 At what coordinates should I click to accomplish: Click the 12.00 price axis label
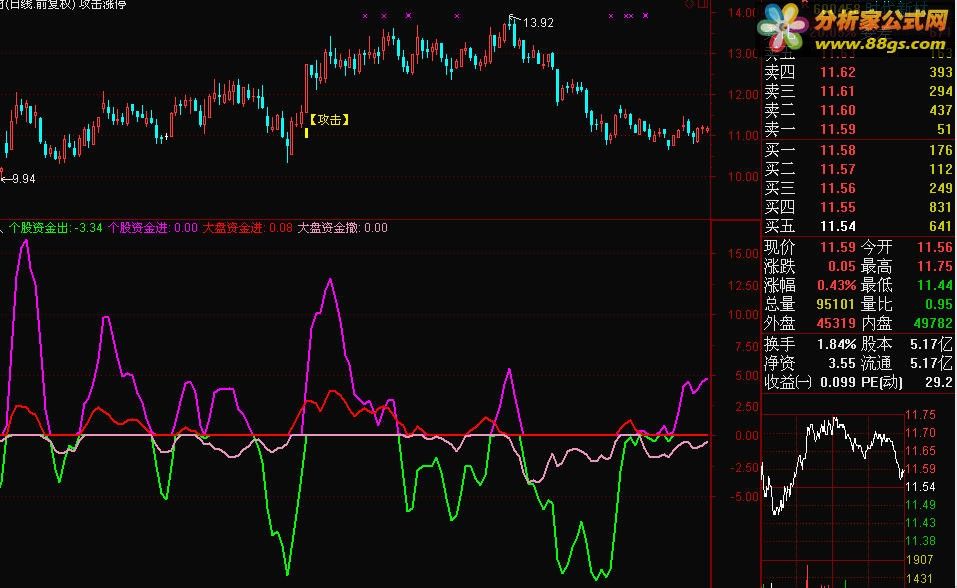[742, 95]
